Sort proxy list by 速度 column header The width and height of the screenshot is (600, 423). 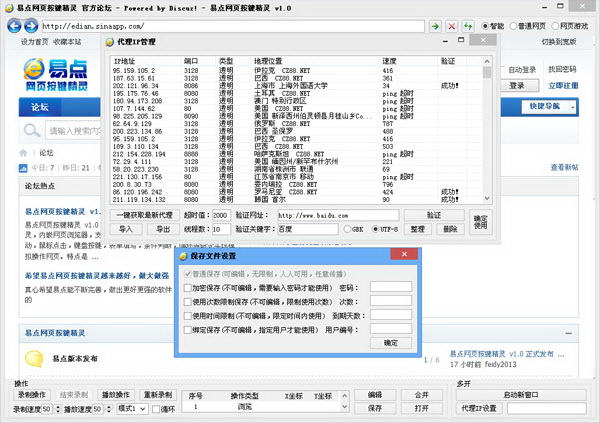409,61
